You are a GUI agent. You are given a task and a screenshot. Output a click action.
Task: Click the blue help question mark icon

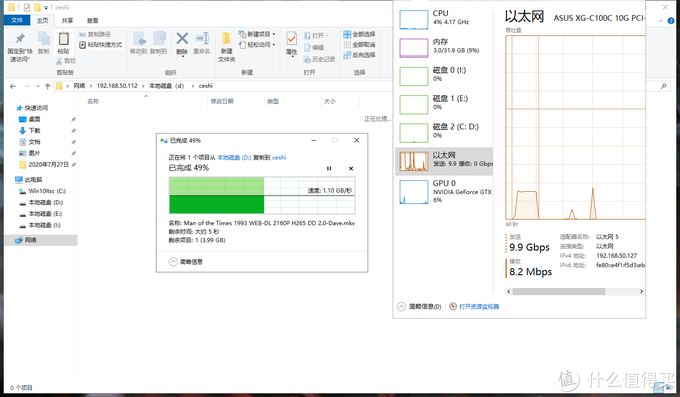(x=671, y=20)
